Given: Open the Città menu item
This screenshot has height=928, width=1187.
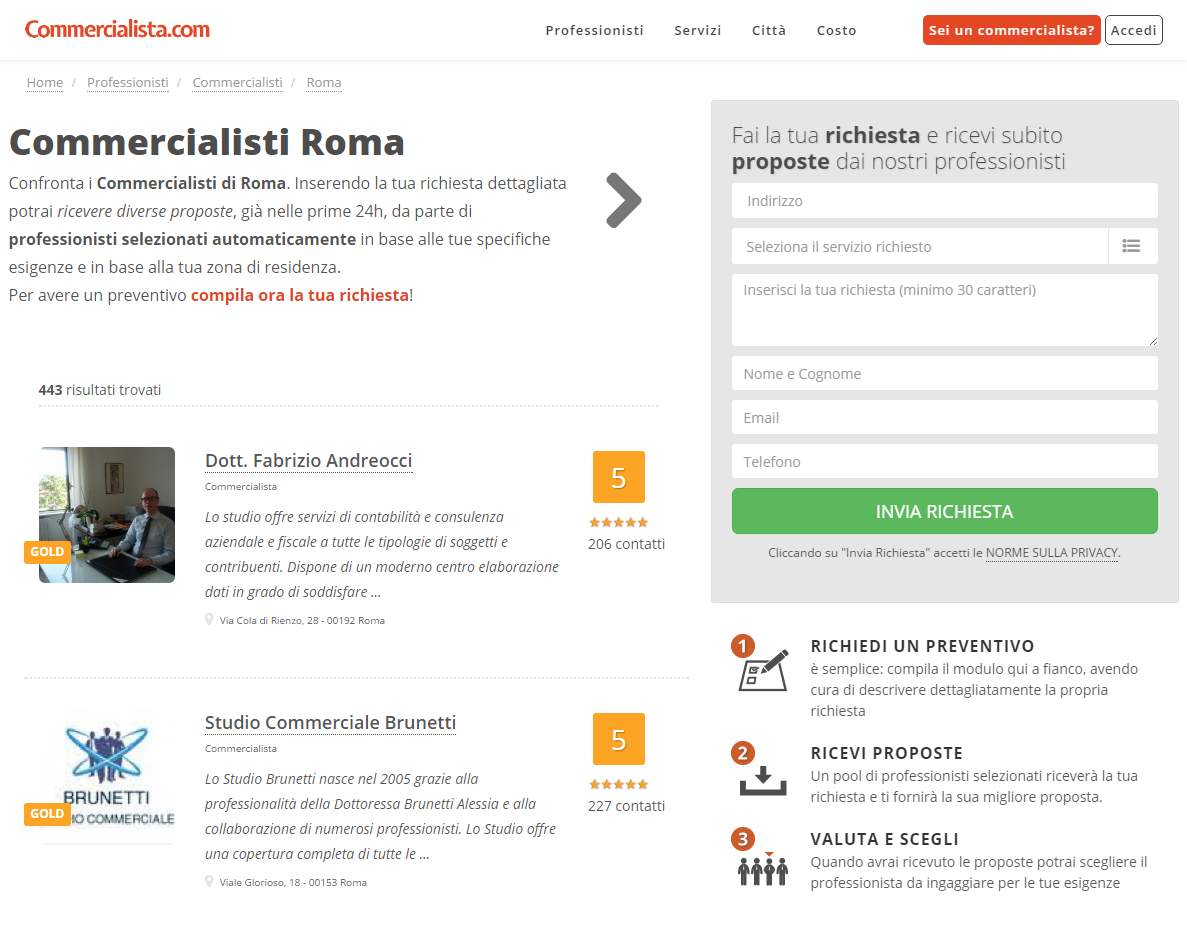Looking at the screenshot, I should tap(769, 30).
